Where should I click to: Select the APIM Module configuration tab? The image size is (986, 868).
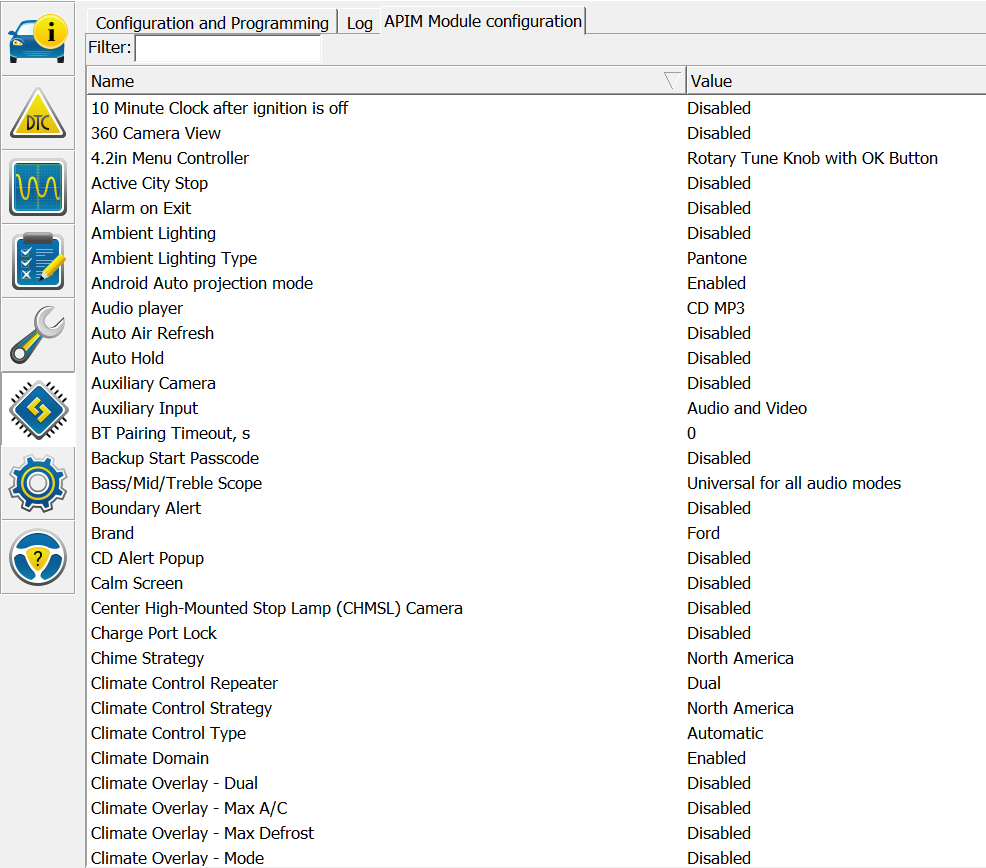483,21
